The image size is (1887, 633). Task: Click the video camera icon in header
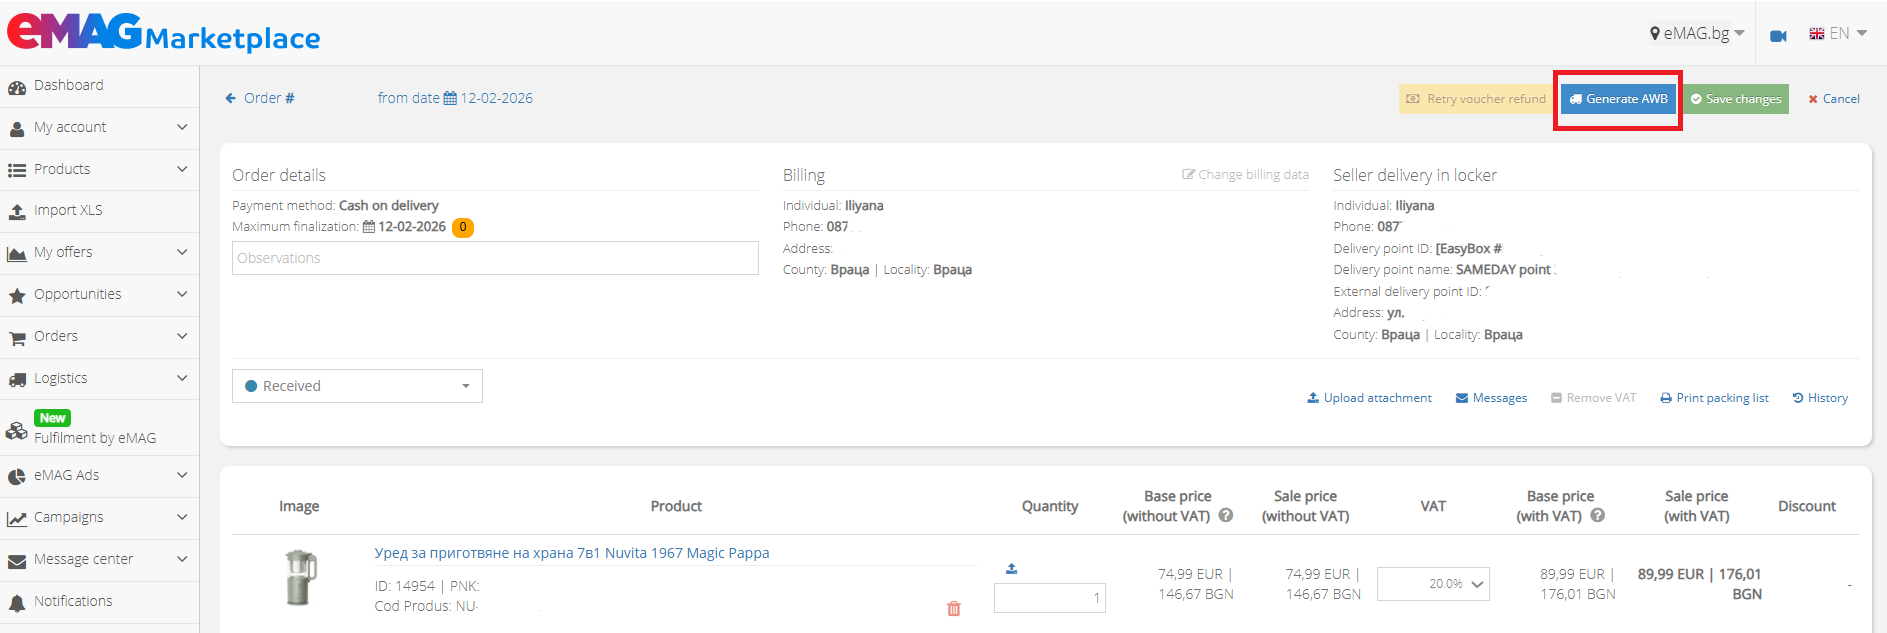1778,35
